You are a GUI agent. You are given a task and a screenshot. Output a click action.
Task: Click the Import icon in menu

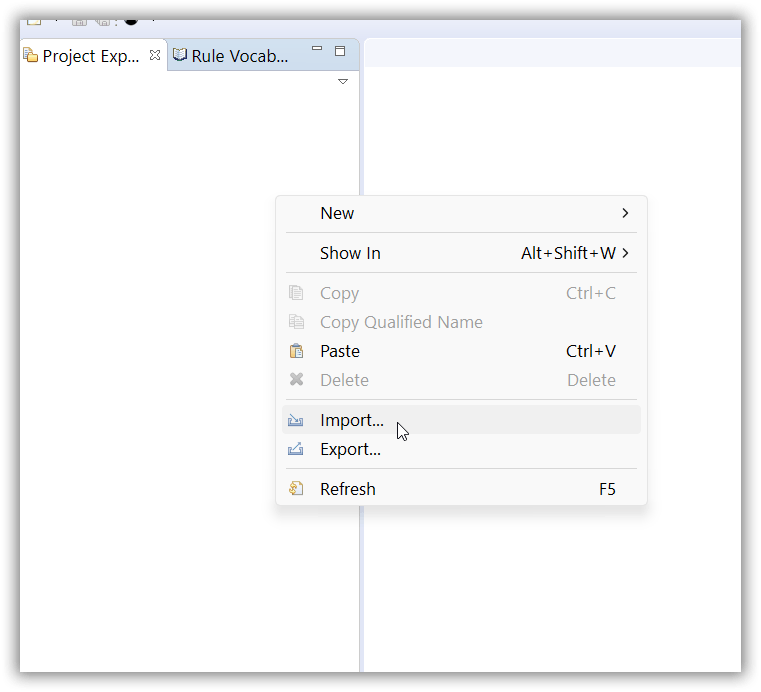click(296, 421)
